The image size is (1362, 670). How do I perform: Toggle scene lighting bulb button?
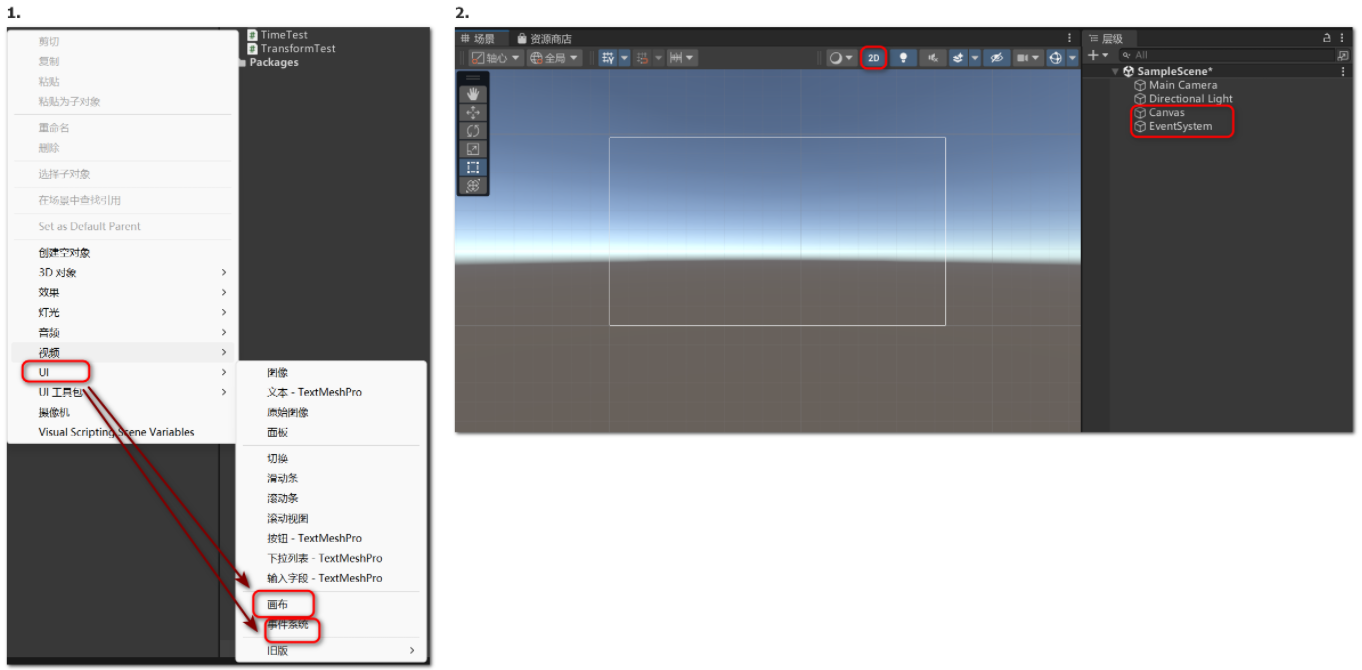click(904, 58)
